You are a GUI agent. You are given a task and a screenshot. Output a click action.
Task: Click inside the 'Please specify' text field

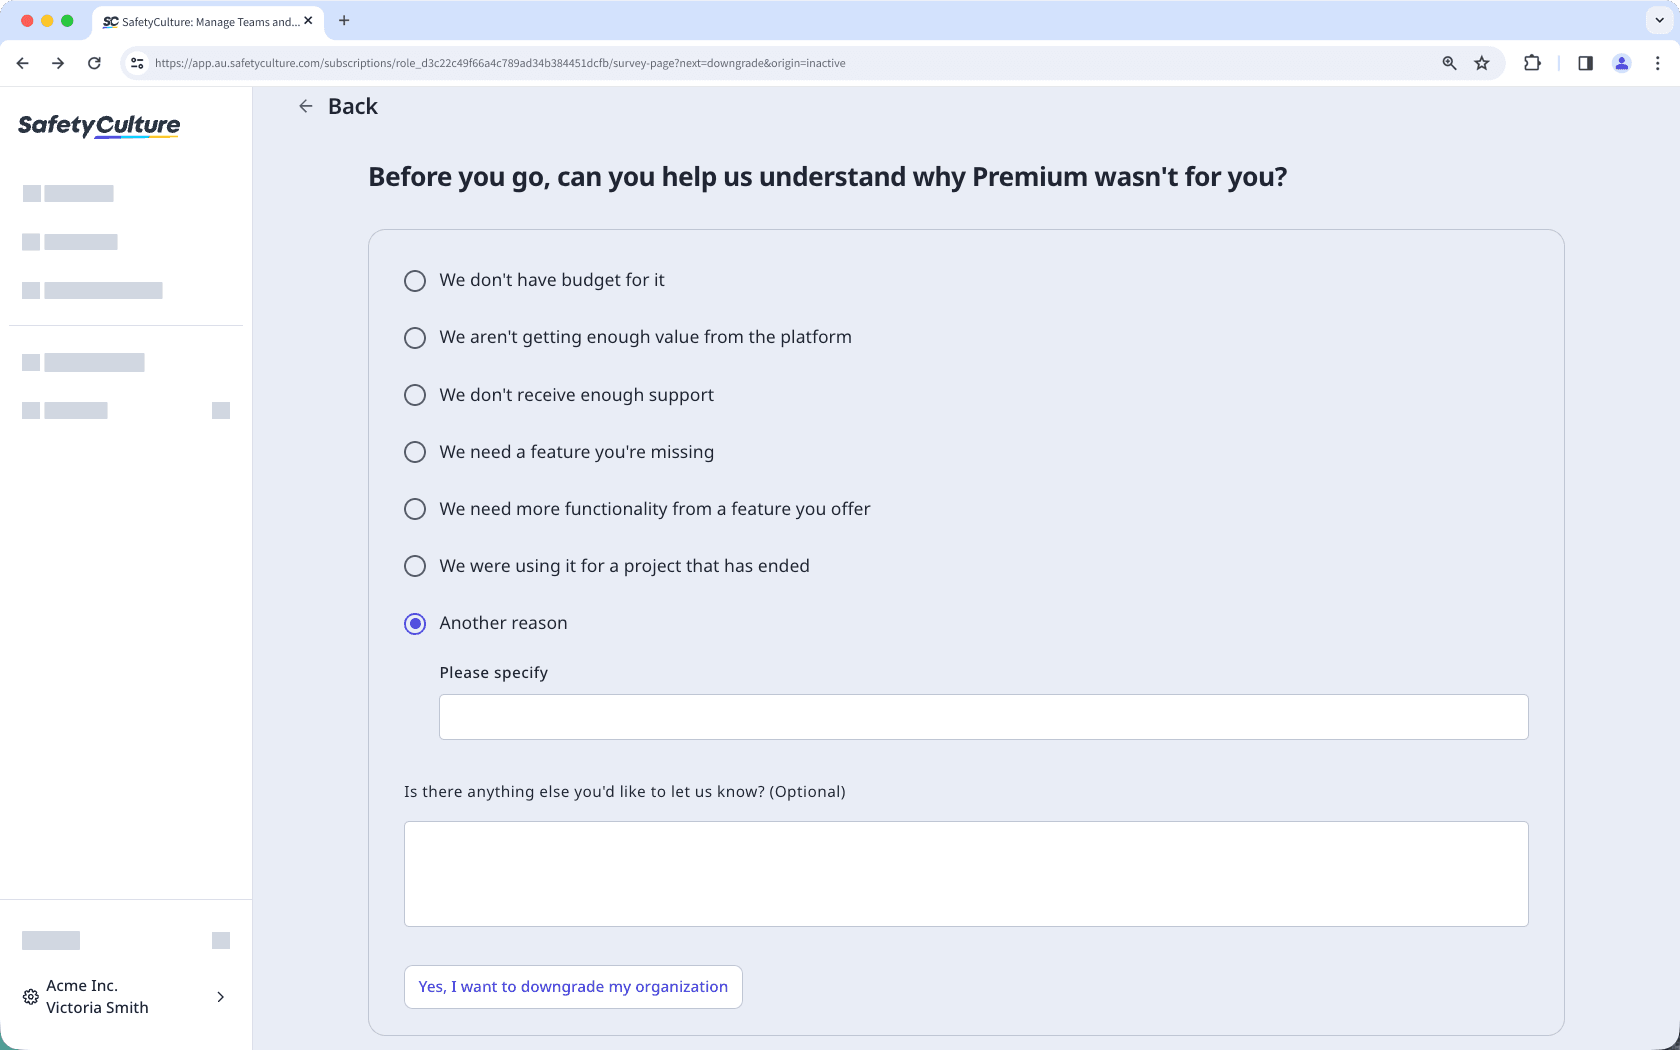click(983, 717)
